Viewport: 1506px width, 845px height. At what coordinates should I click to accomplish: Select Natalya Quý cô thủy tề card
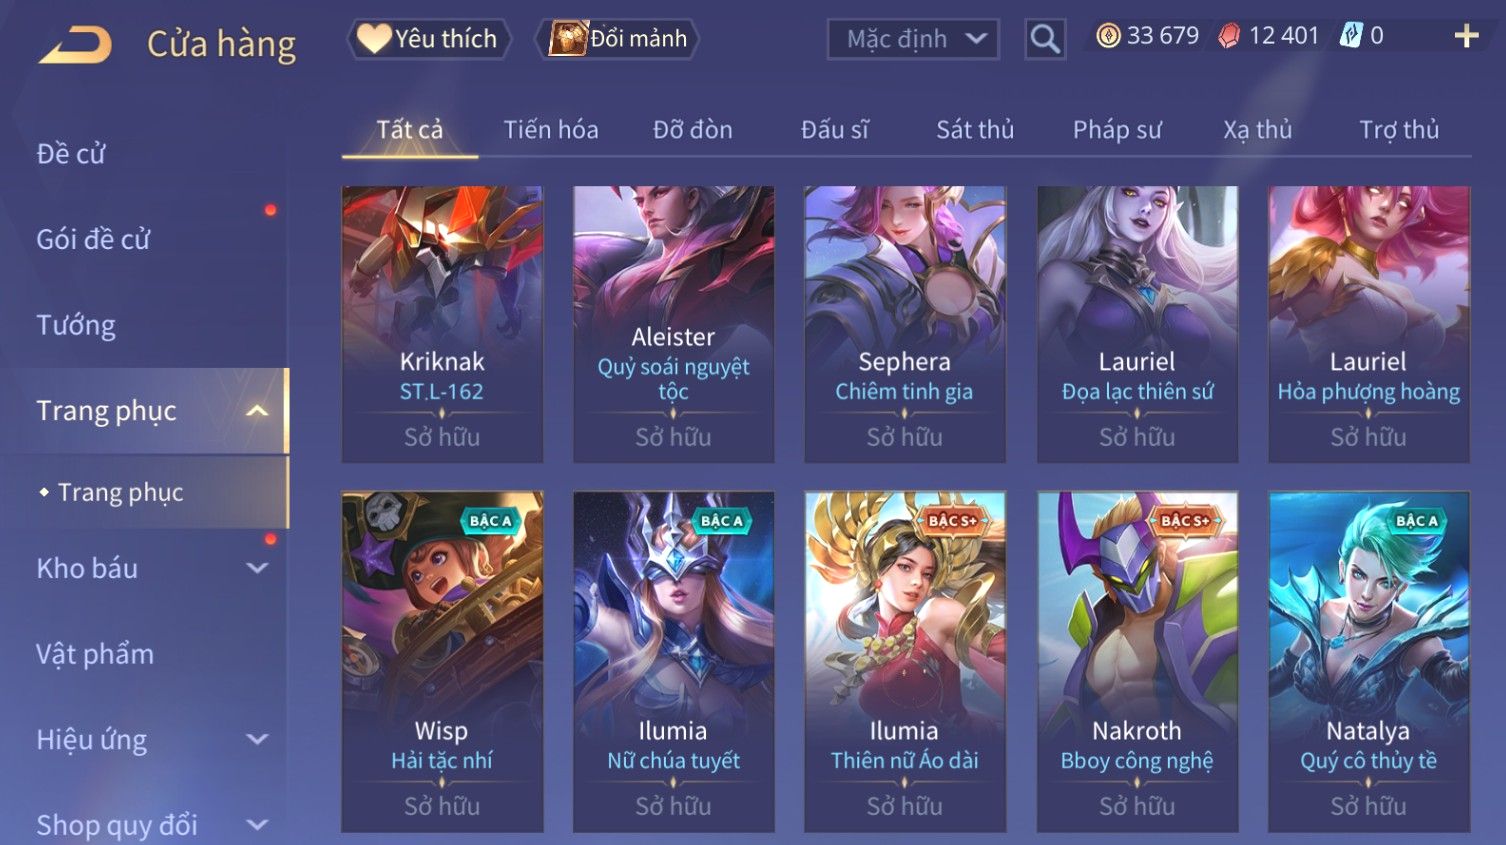1369,661
